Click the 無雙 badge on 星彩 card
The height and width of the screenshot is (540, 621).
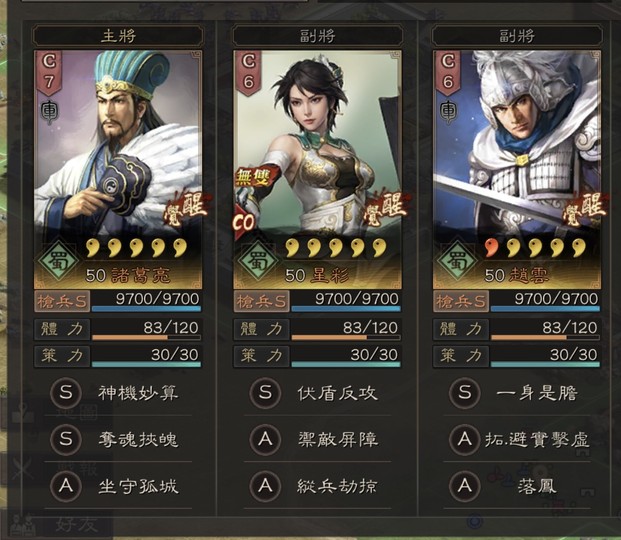point(254,176)
